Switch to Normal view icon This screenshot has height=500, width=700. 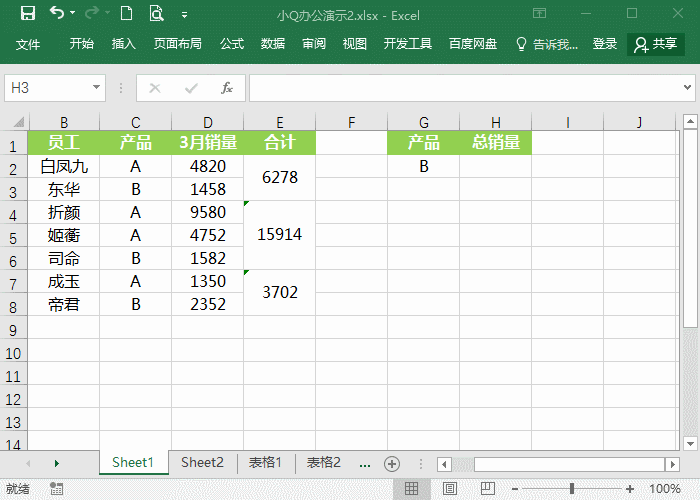[x=411, y=488]
